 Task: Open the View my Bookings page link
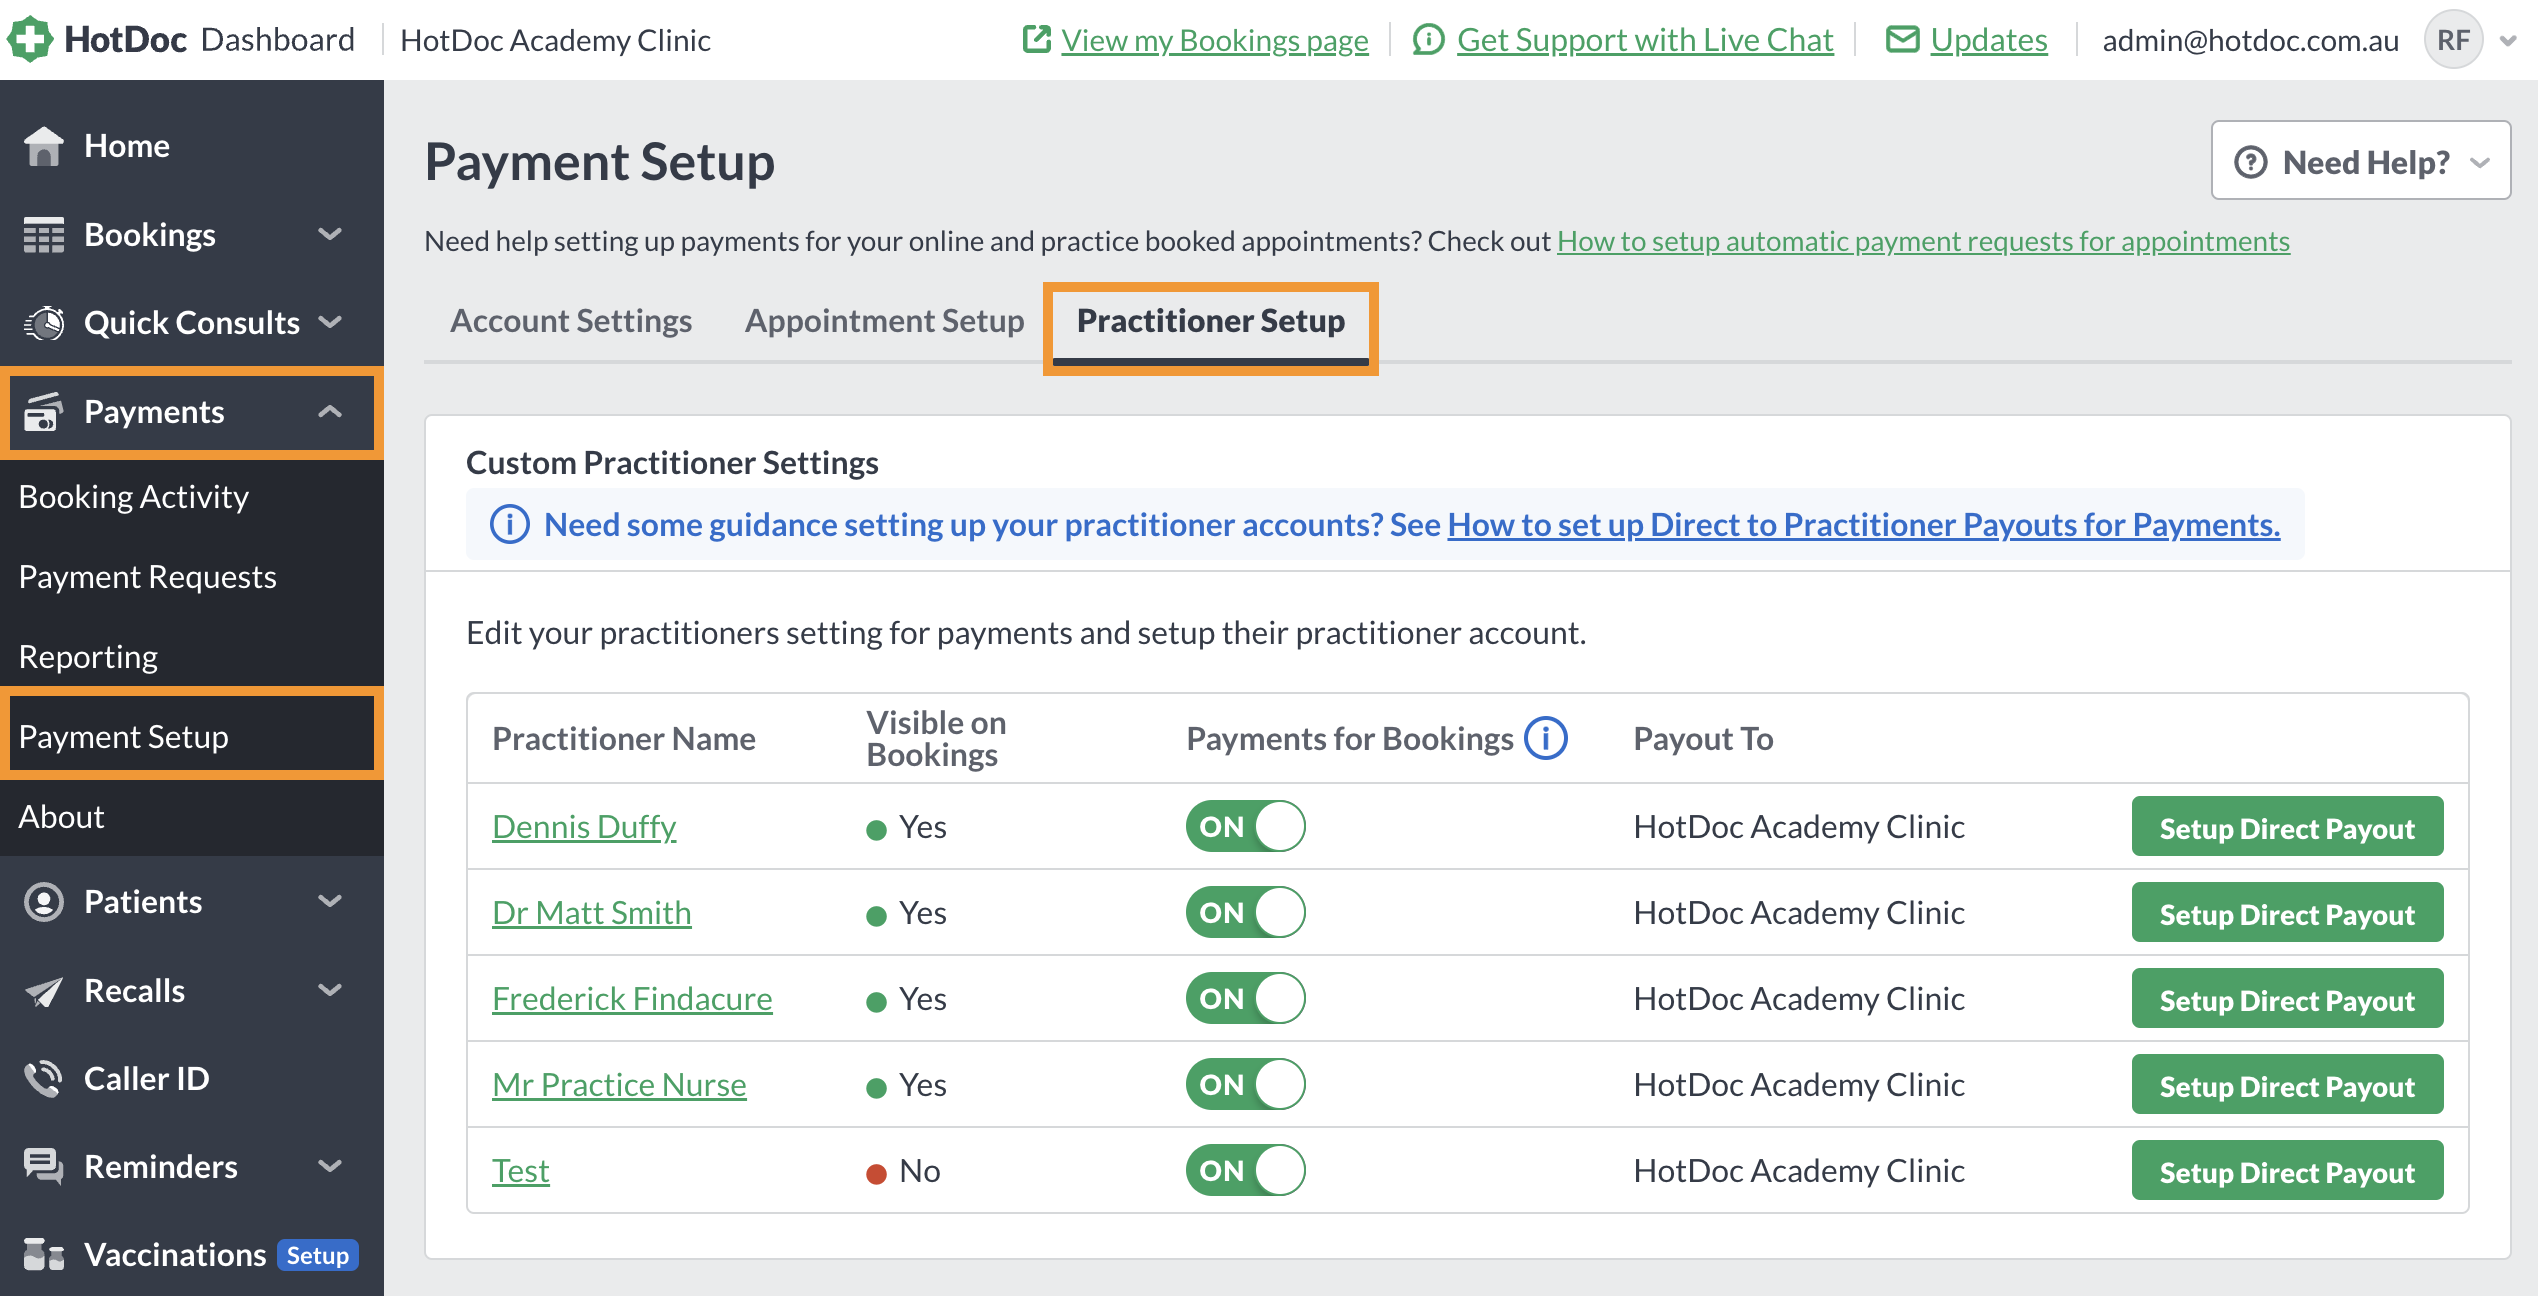1215,40
